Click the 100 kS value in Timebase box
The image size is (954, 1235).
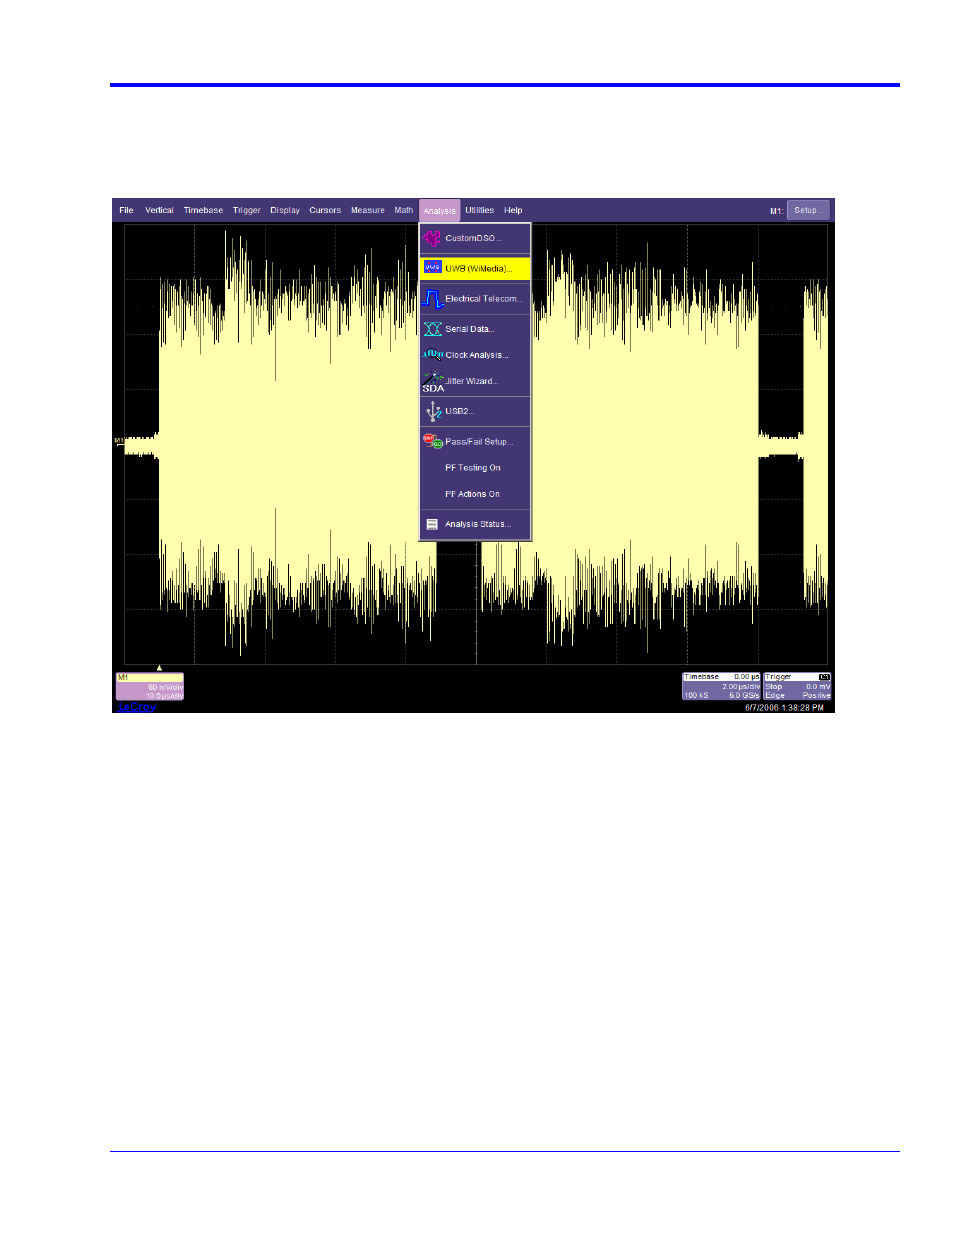696,695
